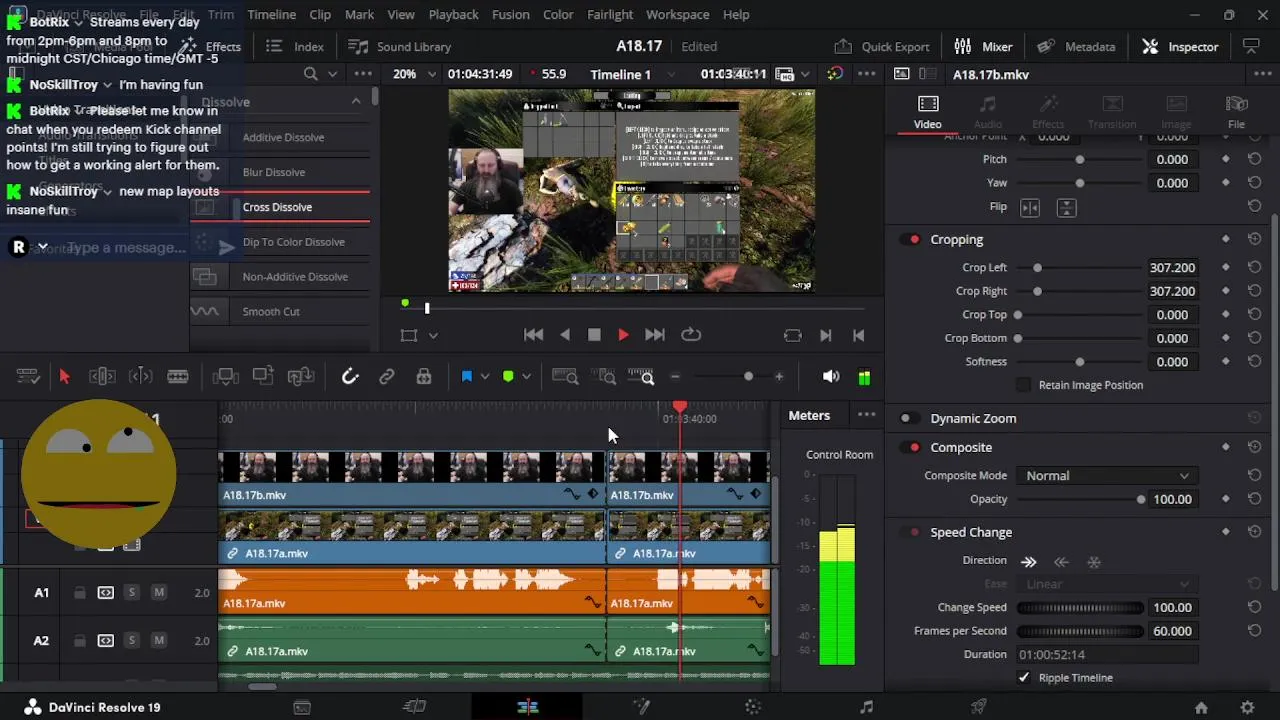Click the Zoom to Fit Timeline icon
Image resolution: width=1280 pixels, height=720 pixels.
click(x=565, y=376)
